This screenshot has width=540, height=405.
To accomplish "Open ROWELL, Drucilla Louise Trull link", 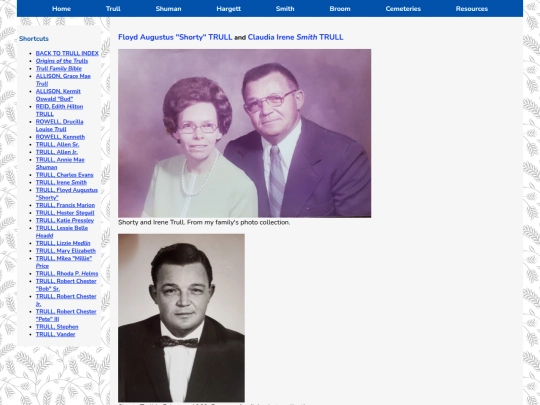I will (60, 125).
